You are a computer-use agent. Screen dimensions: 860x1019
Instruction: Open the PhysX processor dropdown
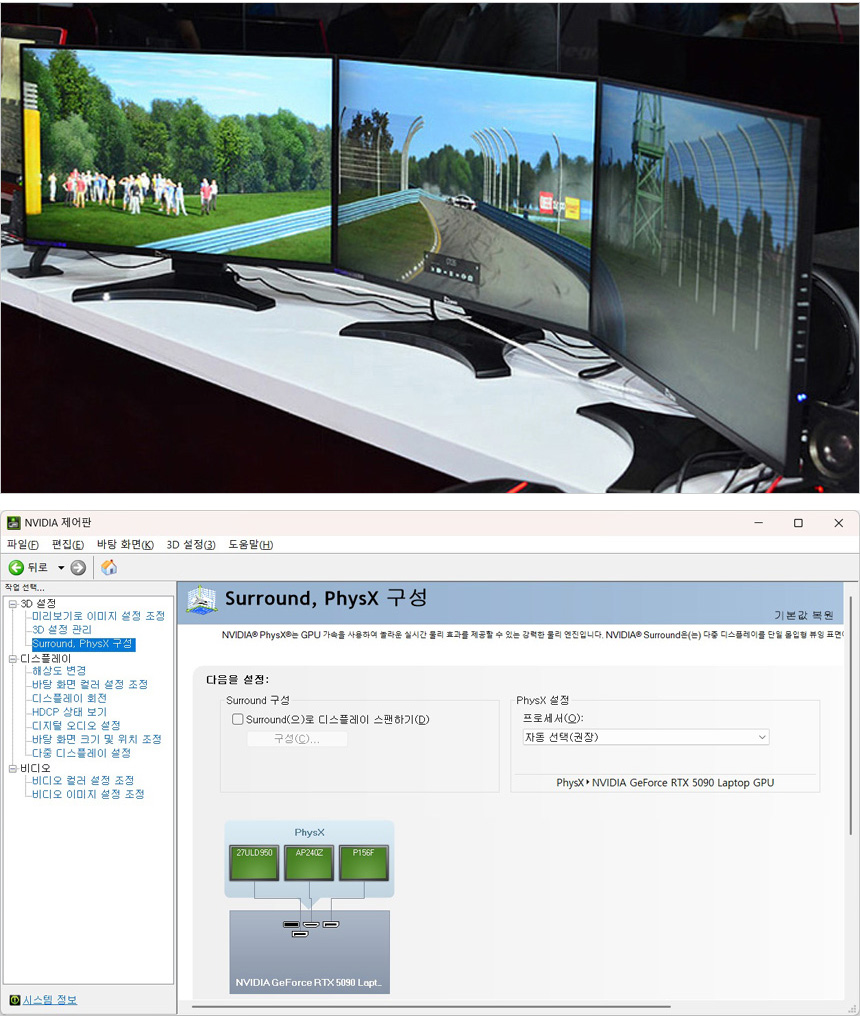coord(645,737)
